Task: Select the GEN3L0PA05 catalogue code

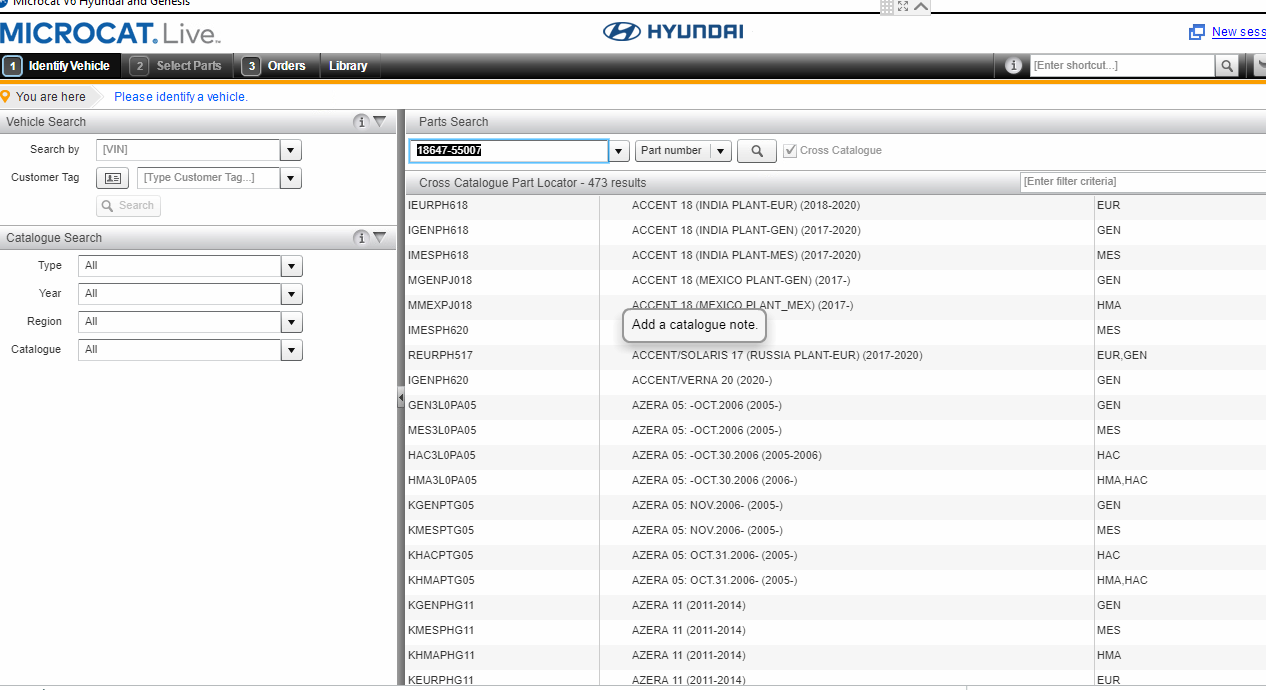Action: coord(442,406)
